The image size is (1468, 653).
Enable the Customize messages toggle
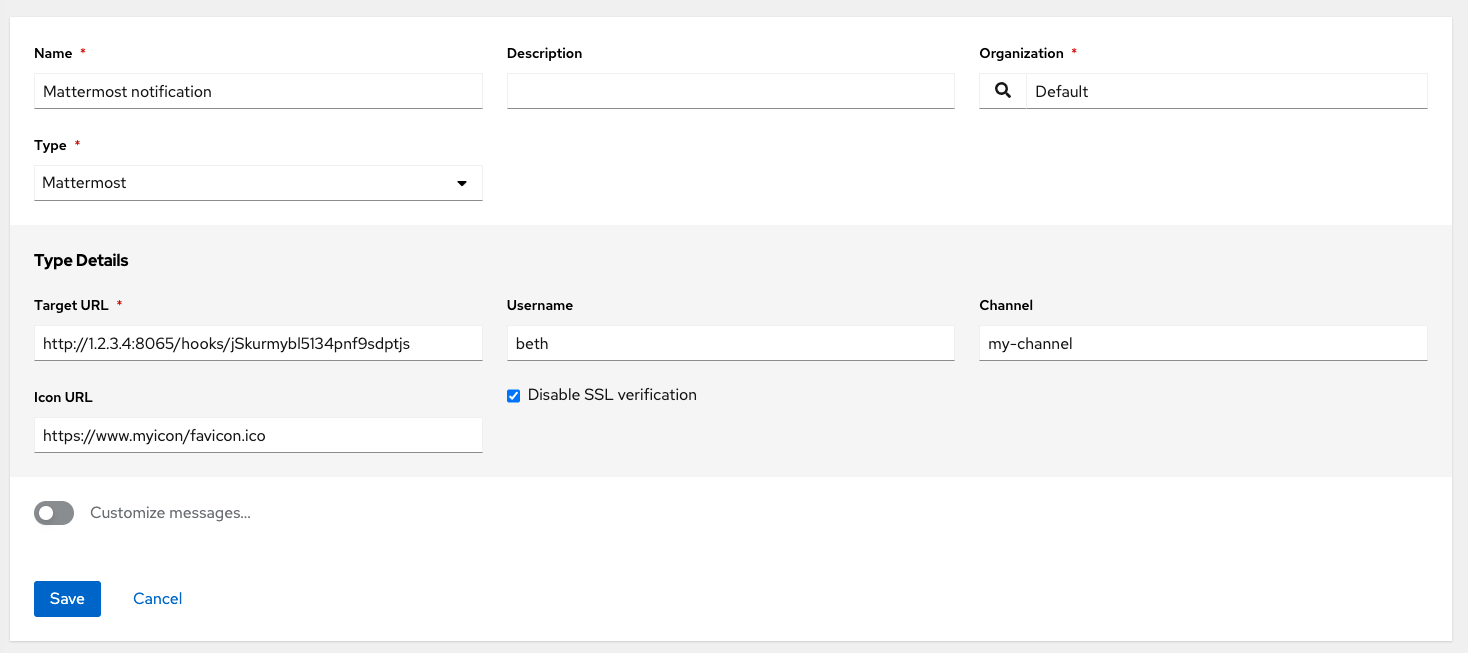pyautogui.click(x=53, y=512)
